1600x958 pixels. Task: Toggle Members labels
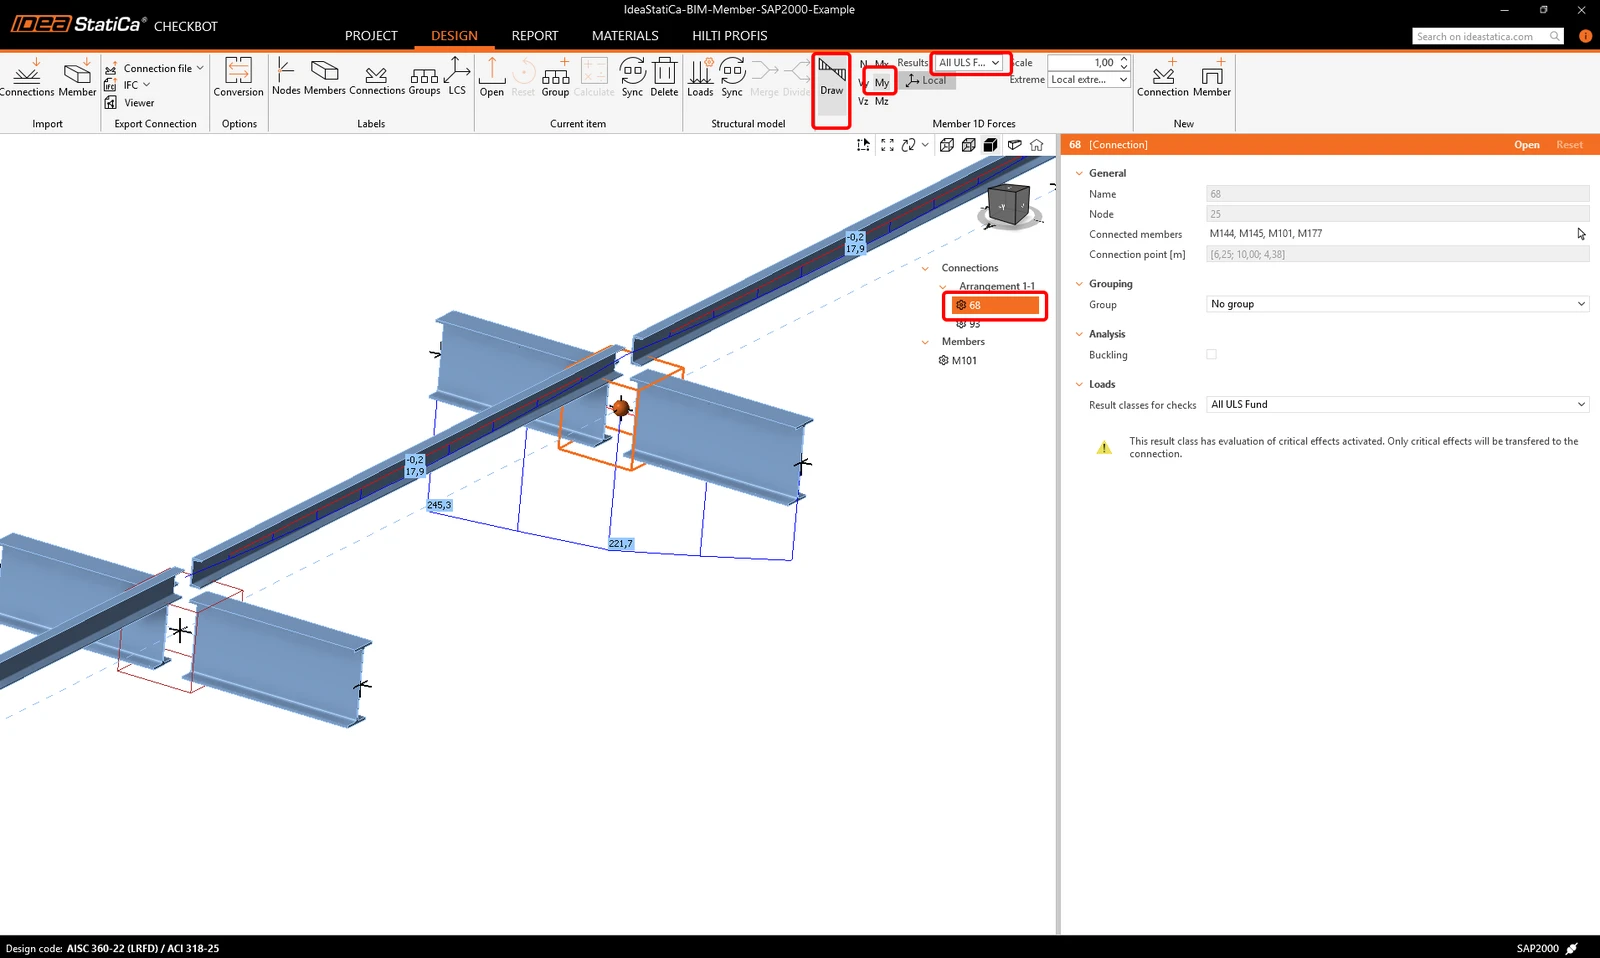point(325,77)
